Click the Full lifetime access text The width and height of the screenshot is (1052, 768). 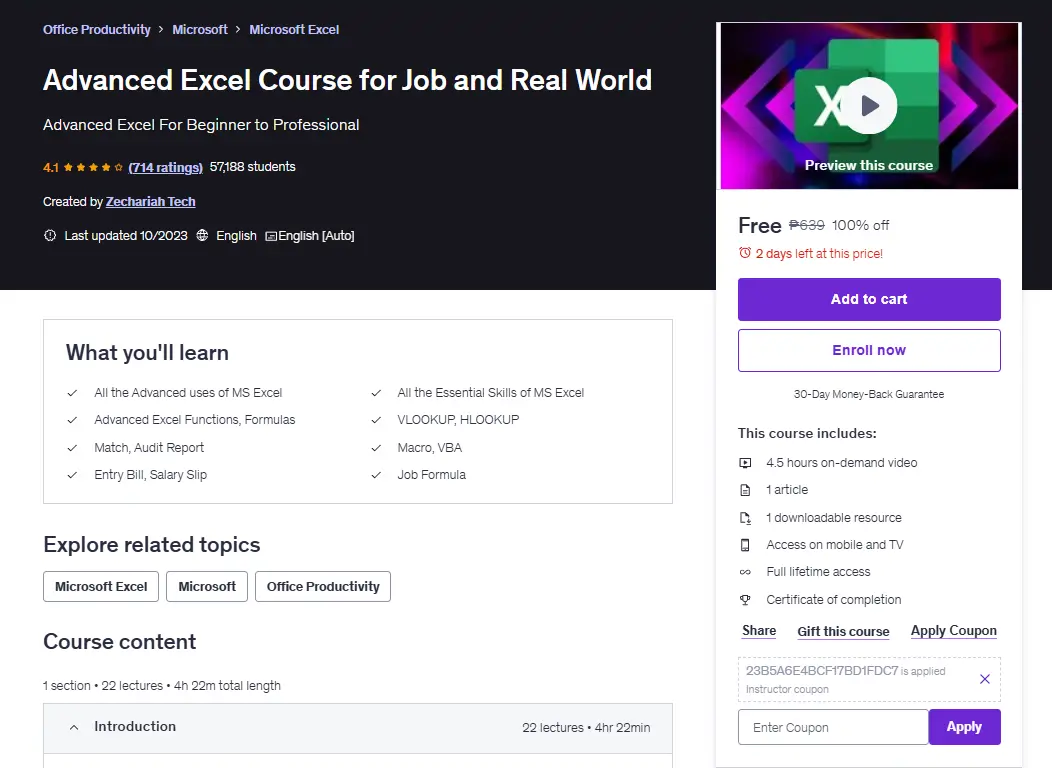pyautogui.click(x=818, y=572)
